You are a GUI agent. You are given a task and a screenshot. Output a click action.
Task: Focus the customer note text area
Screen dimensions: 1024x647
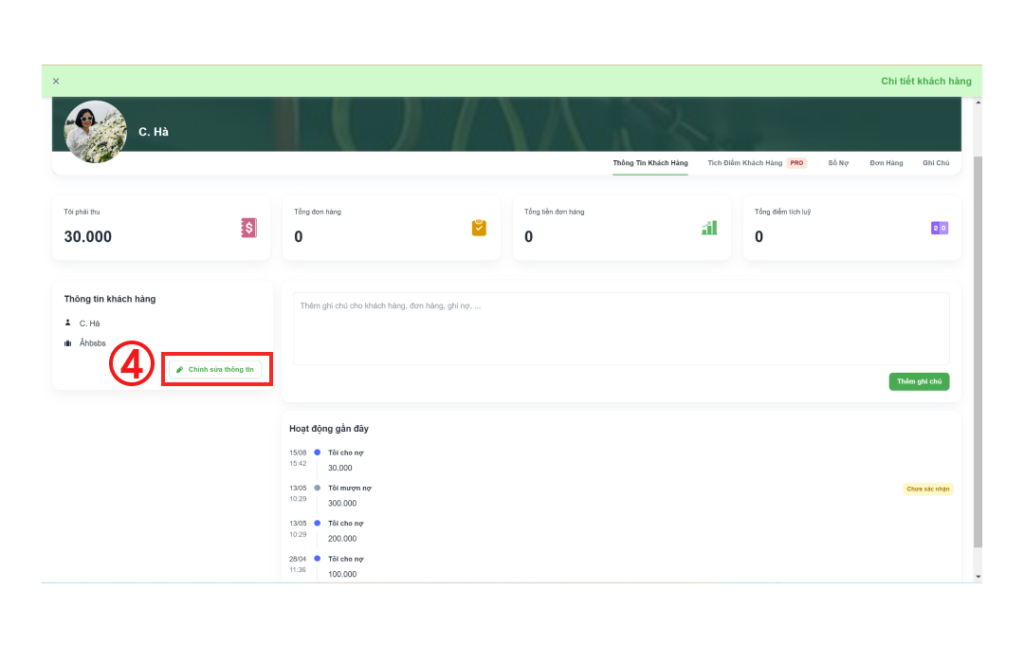[620, 328]
